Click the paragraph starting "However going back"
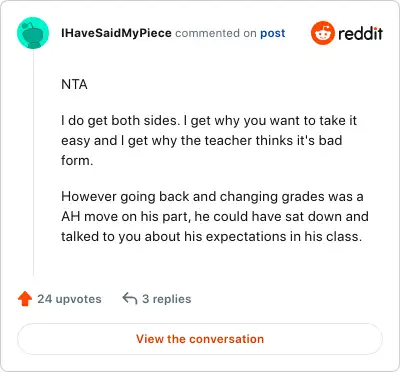 pyautogui.click(x=215, y=216)
